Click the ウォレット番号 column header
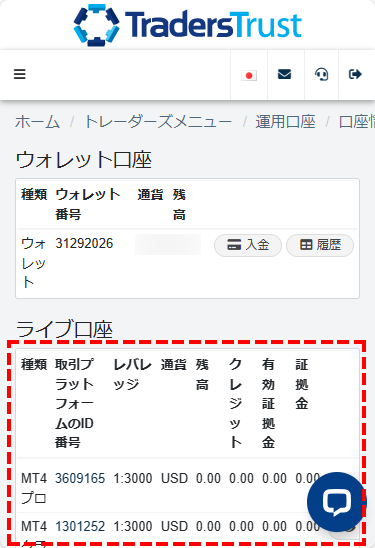The width and height of the screenshot is (375, 548). pos(88,204)
